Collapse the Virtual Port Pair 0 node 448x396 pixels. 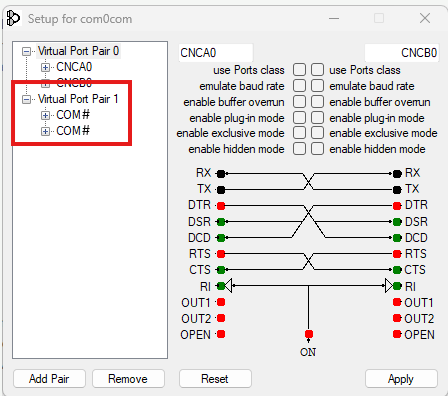[x=26, y=52]
